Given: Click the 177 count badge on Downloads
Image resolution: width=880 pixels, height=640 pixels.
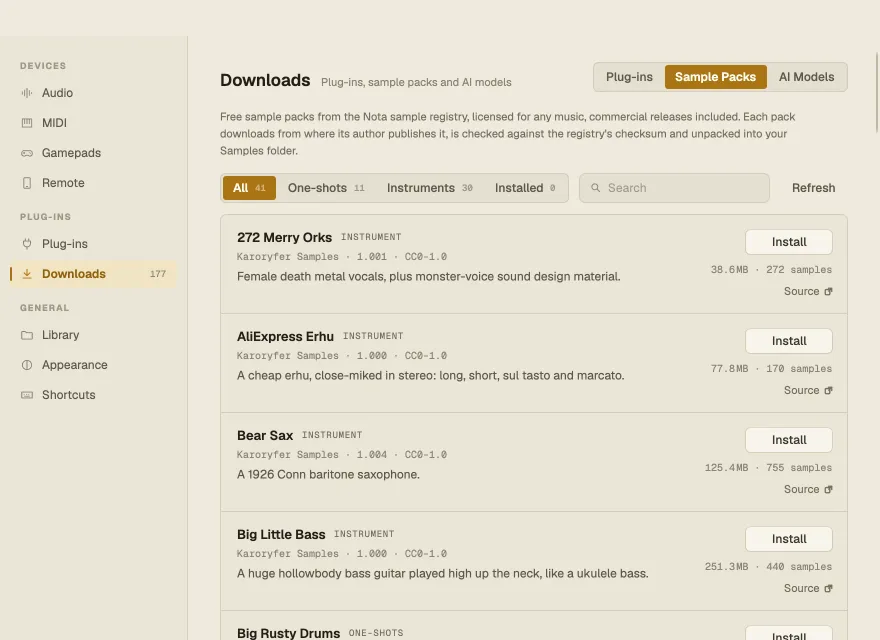Looking at the screenshot, I should tap(158, 274).
